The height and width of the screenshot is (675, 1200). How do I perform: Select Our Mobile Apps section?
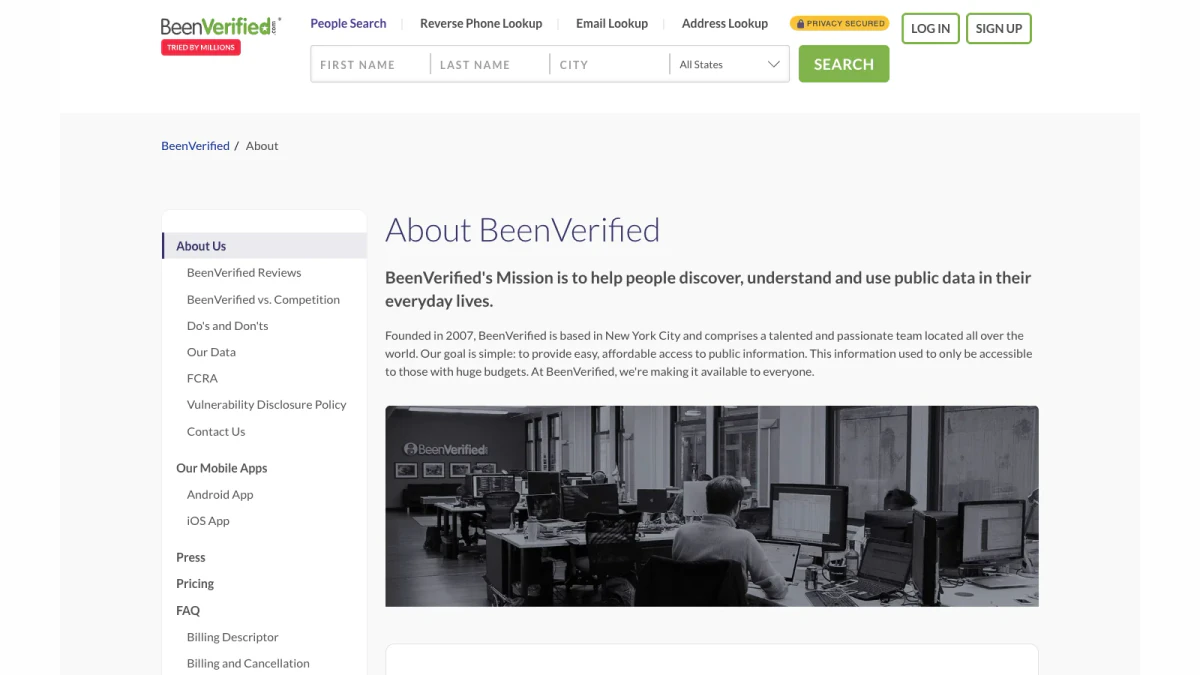pyautogui.click(x=222, y=468)
